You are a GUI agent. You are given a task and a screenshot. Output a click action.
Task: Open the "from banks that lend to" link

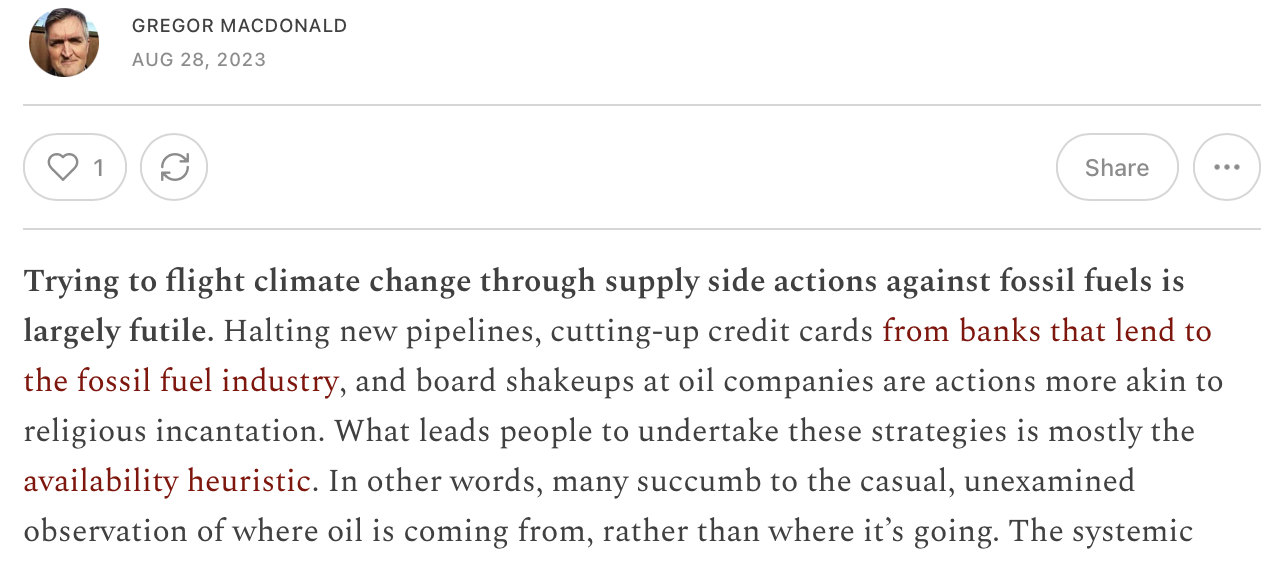[1046, 331]
